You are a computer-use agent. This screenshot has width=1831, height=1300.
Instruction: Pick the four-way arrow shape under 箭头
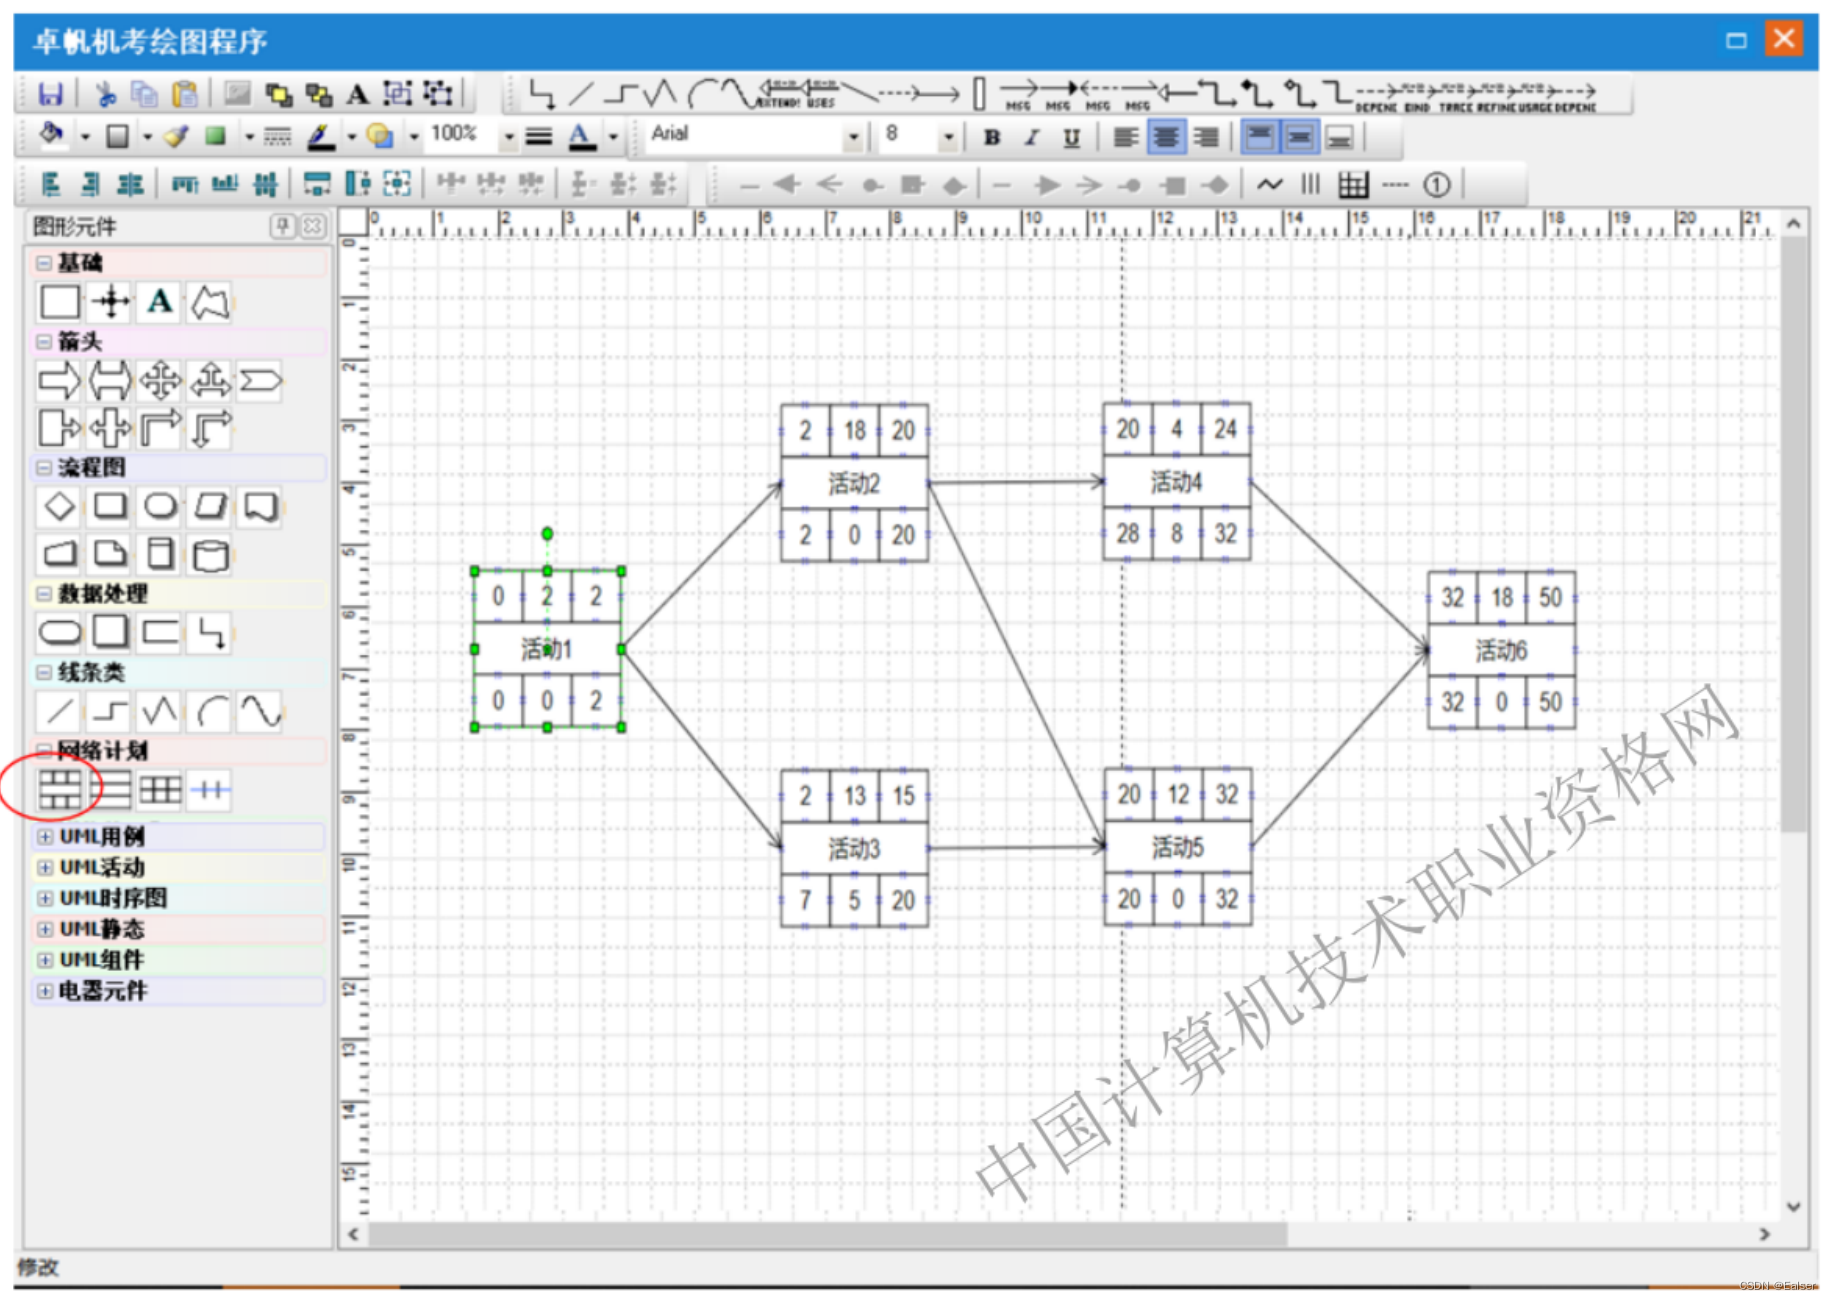pyautogui.click(x=160, y=381)
